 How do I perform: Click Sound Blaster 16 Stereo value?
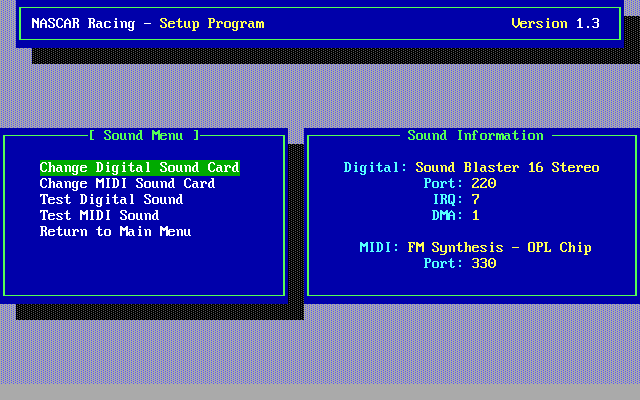coord(507,168)
